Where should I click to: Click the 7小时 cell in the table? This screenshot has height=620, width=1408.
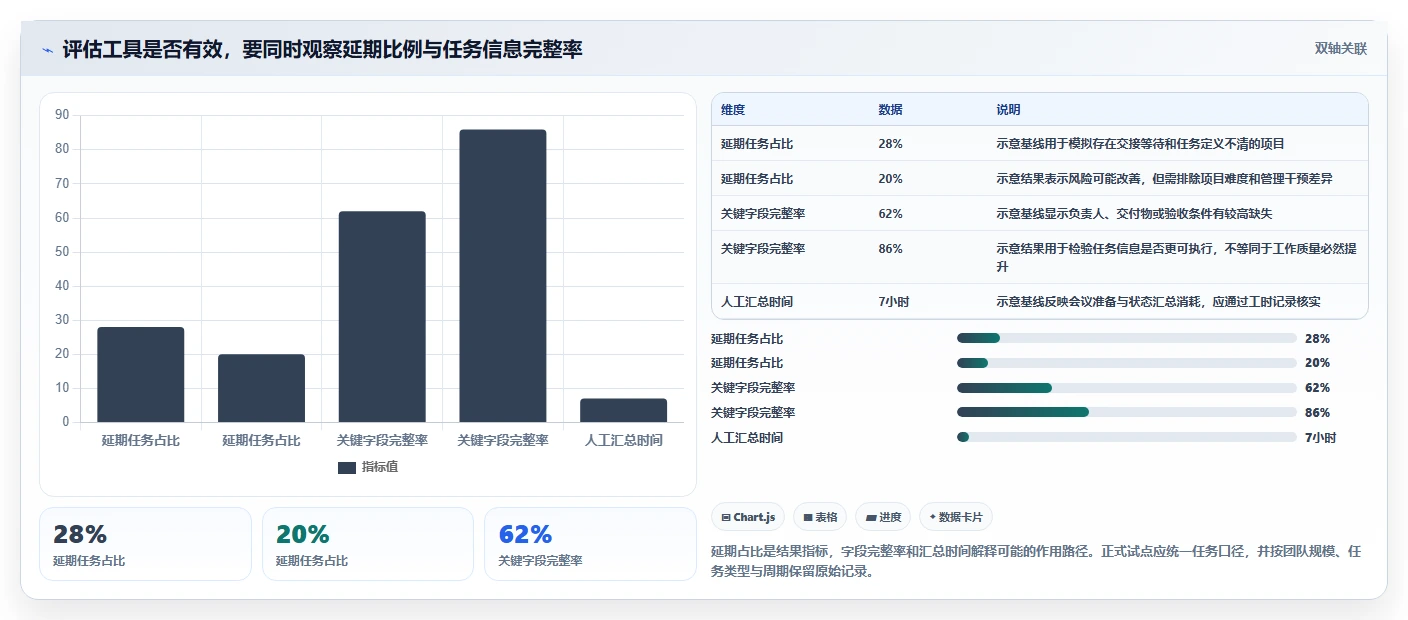pyautogui.click(x=894, y=301)
